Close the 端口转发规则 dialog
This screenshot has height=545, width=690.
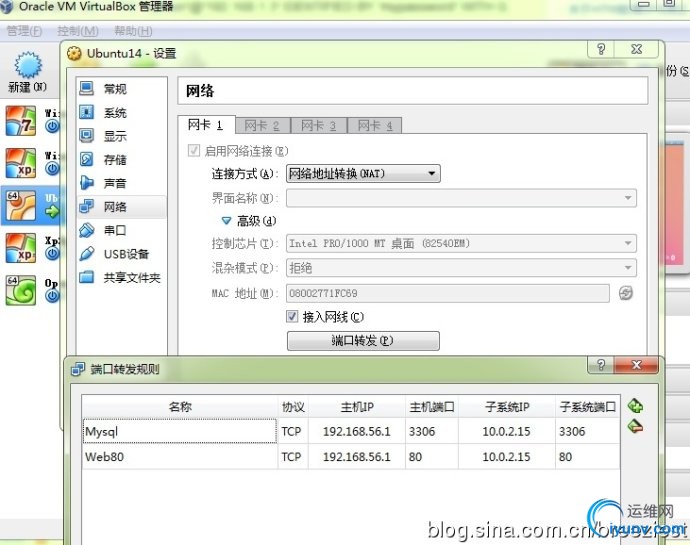[636, 365]
